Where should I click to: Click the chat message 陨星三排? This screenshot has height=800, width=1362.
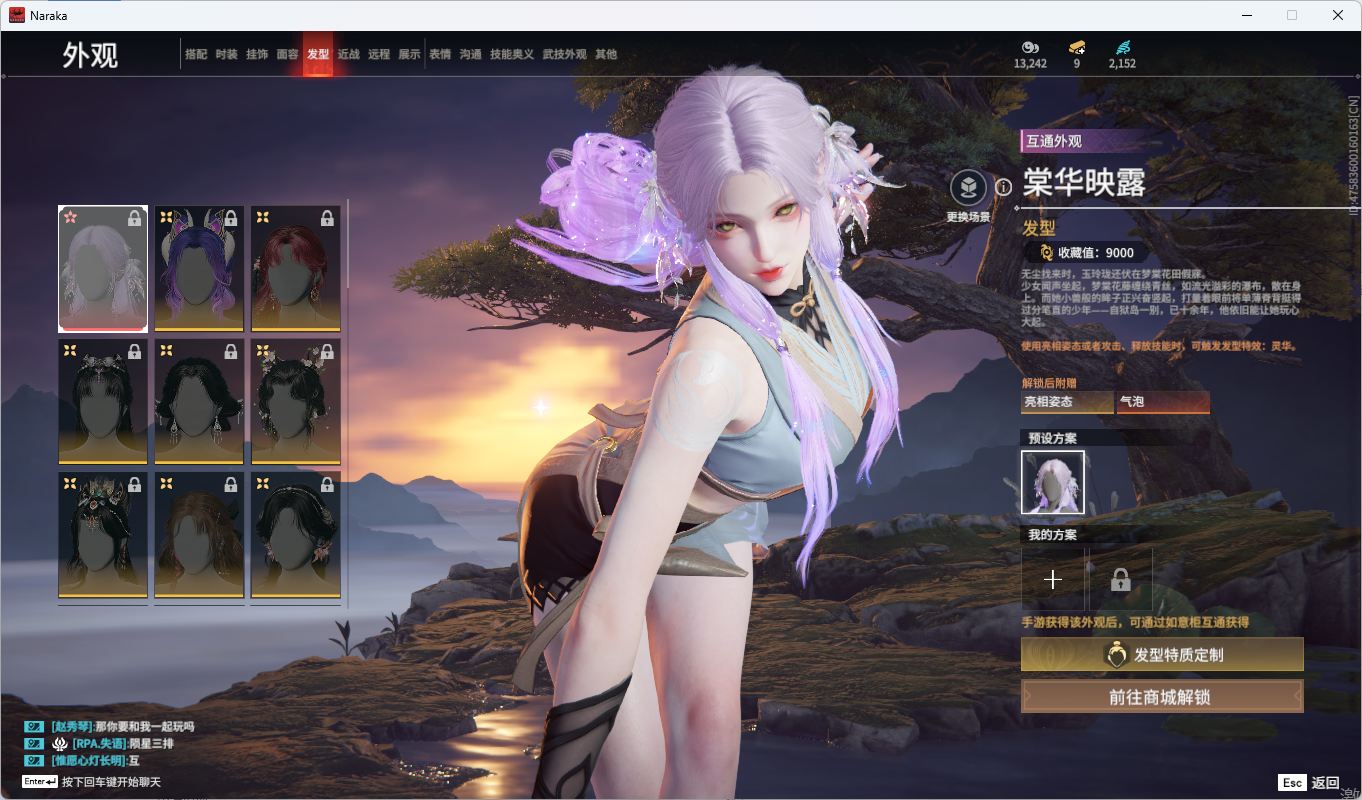pos(152,744)
